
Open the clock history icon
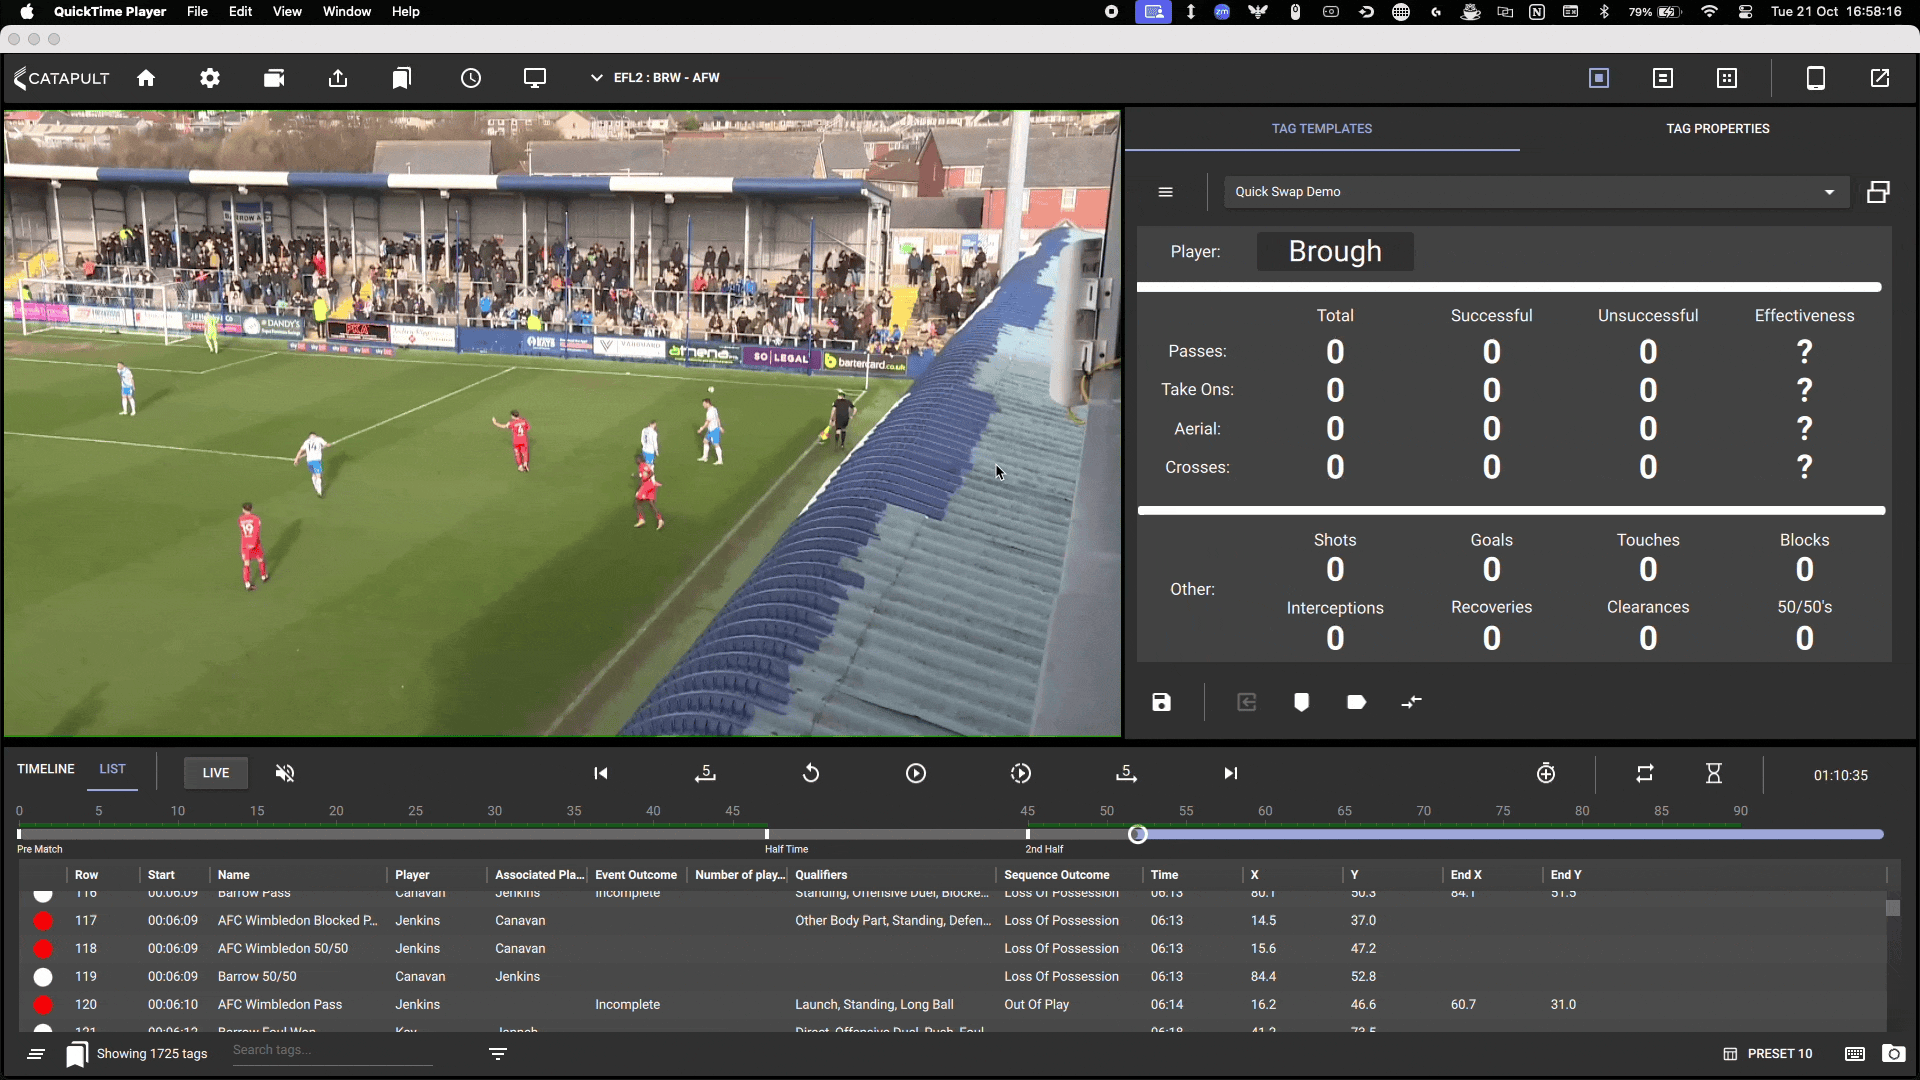tap(471, 78)
